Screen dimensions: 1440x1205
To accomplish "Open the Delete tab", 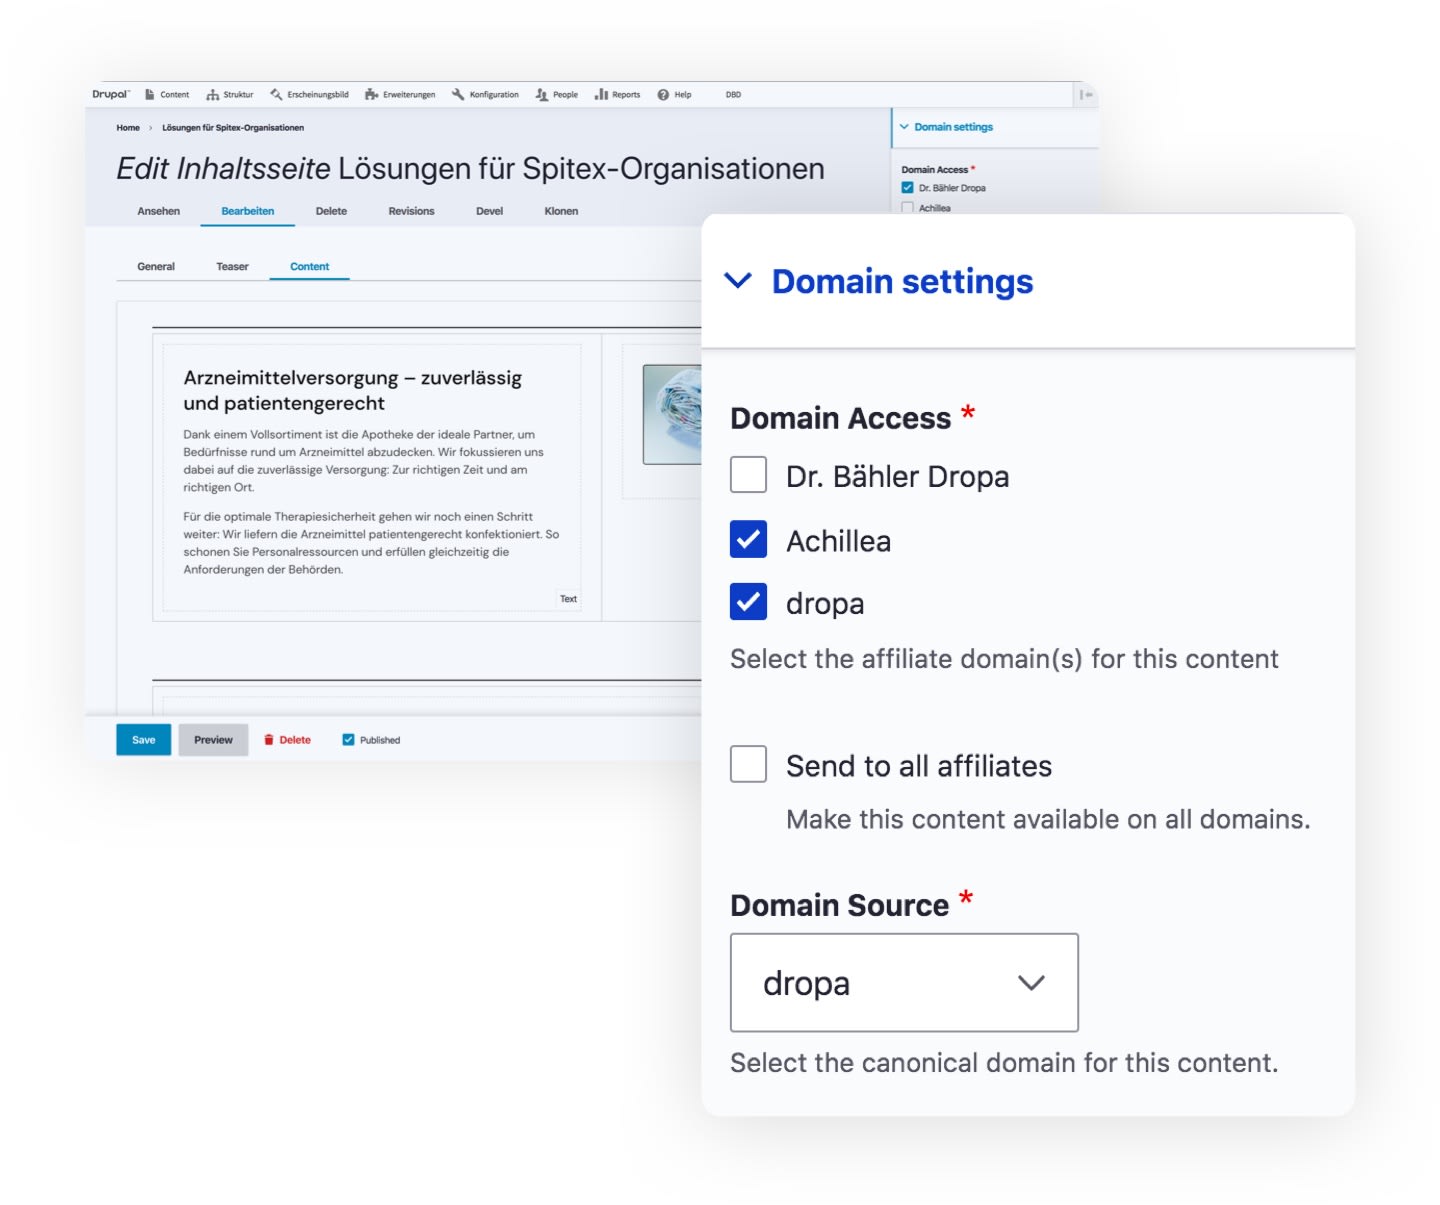I will pos(331,211).
